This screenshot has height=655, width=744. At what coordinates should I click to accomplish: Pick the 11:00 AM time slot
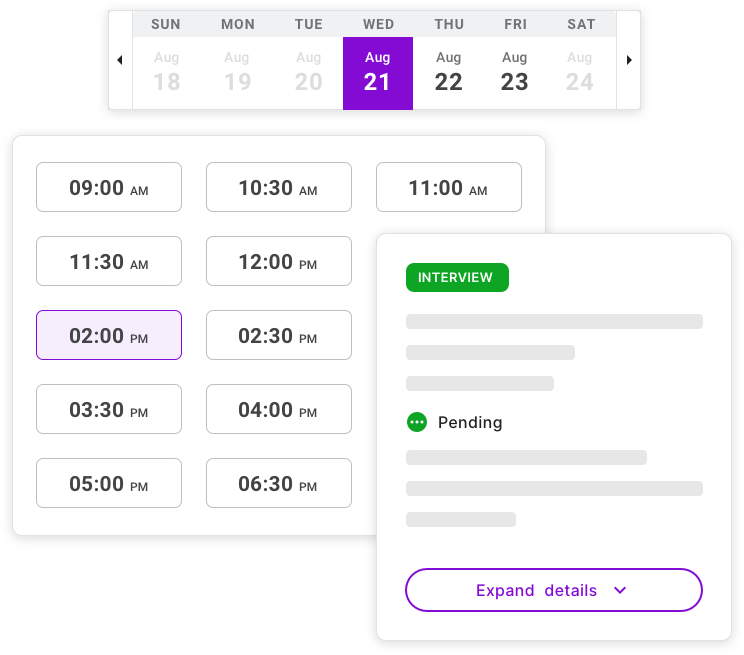coord(449,187)
